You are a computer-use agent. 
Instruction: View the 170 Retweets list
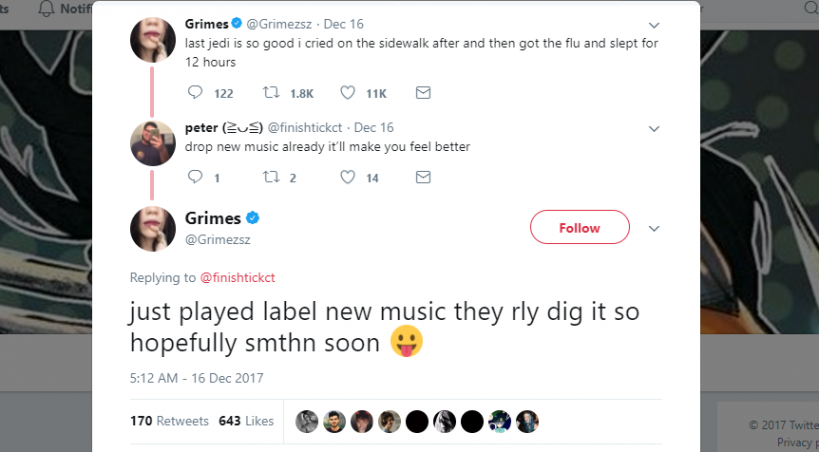(169, 421)
